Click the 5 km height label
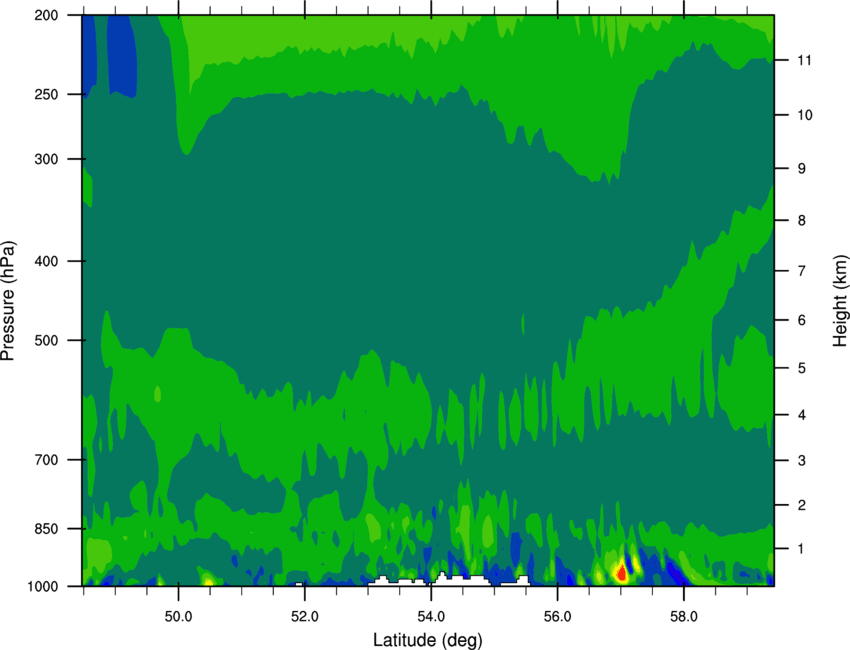850x650 pixels. coord(801,368)
